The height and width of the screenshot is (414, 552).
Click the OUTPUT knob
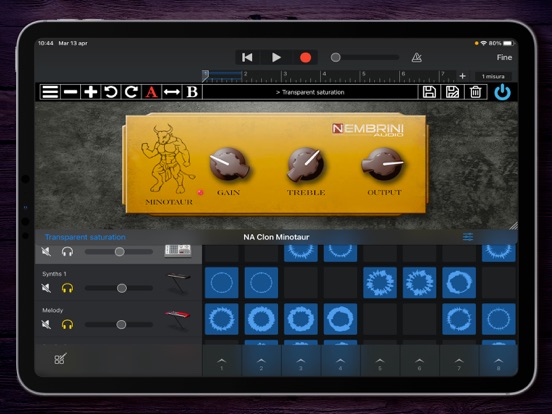tap(383, 164)
